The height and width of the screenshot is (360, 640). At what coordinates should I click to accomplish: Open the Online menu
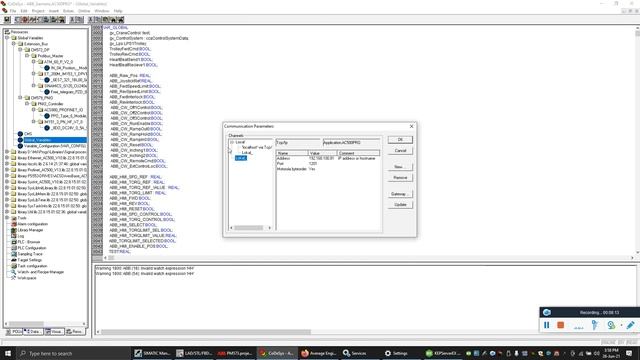pyautogui.click(x=84, y=11)
